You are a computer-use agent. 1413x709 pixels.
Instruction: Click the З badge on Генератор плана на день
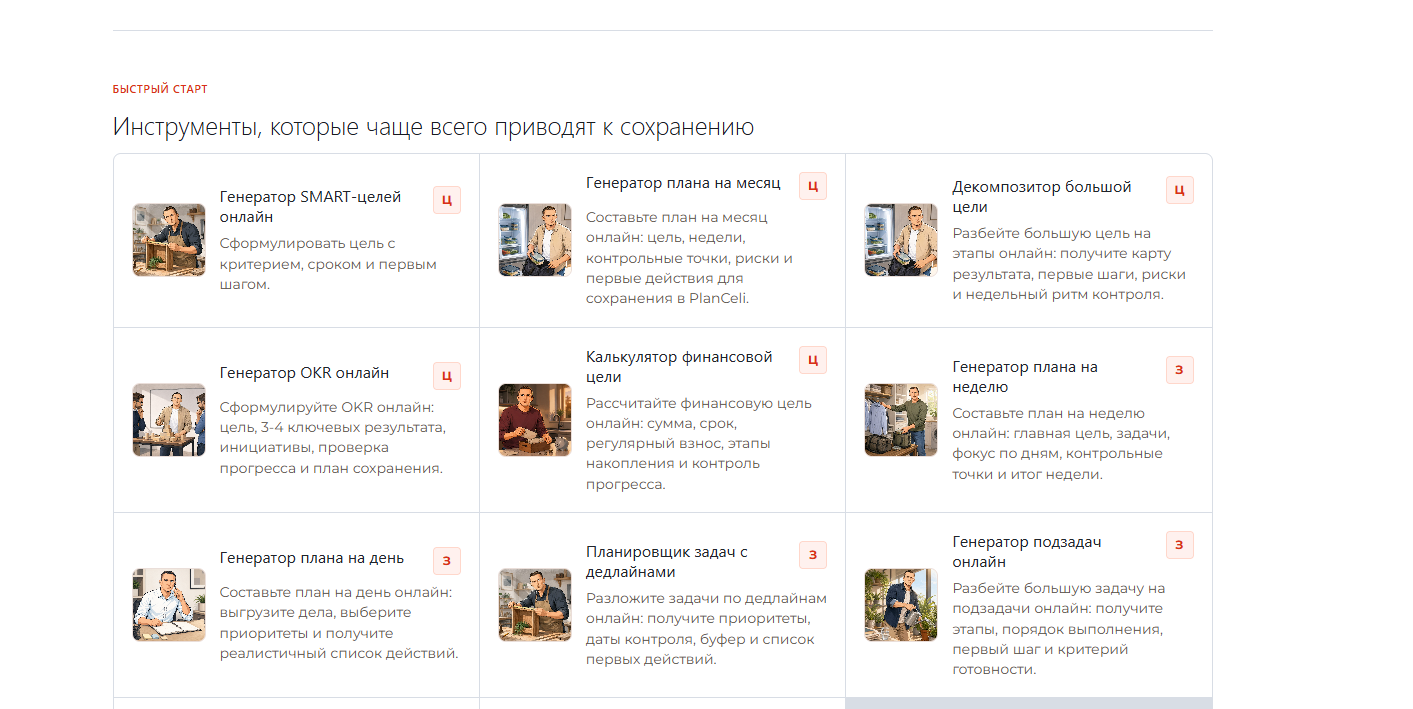click(447, 561)
